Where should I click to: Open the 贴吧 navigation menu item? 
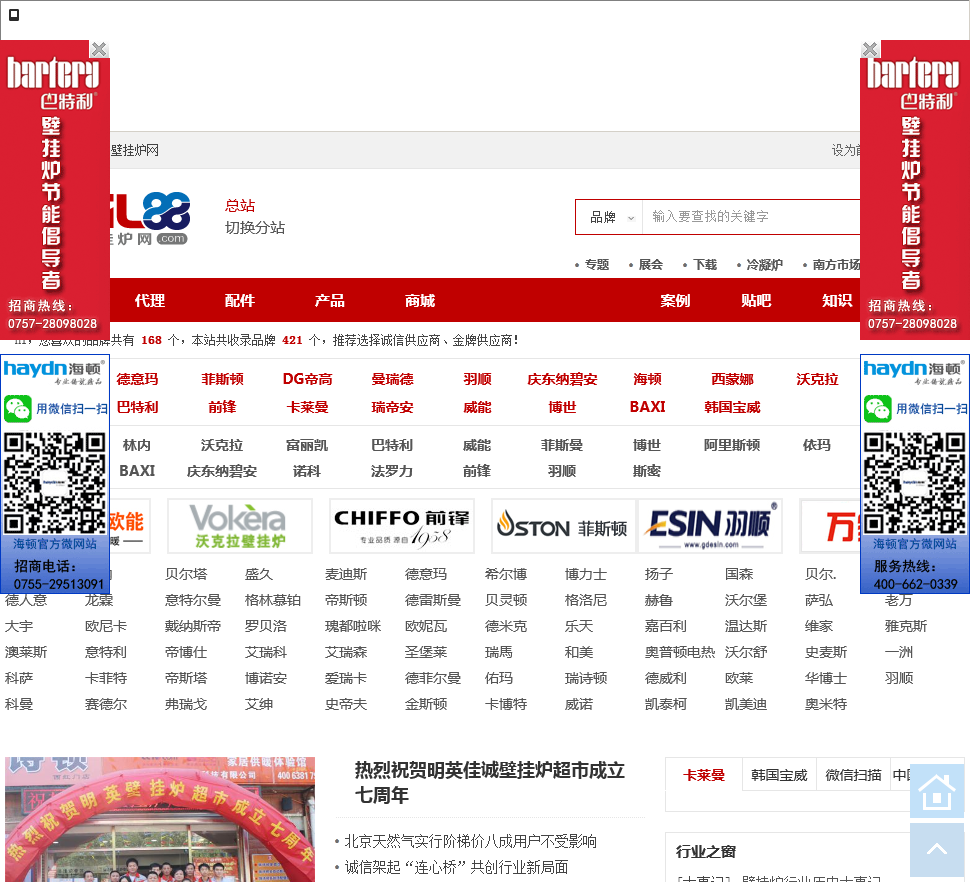click(756, 301)
